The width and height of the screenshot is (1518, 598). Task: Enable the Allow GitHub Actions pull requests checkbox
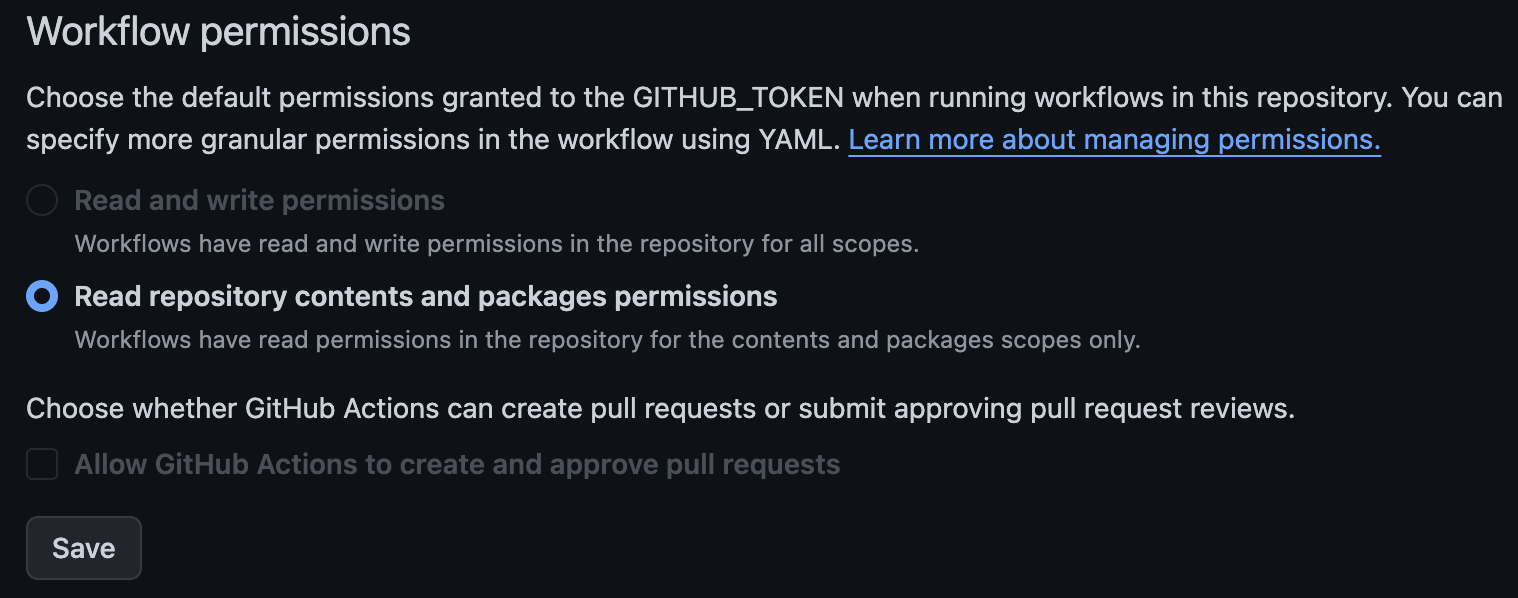(42, 464)
